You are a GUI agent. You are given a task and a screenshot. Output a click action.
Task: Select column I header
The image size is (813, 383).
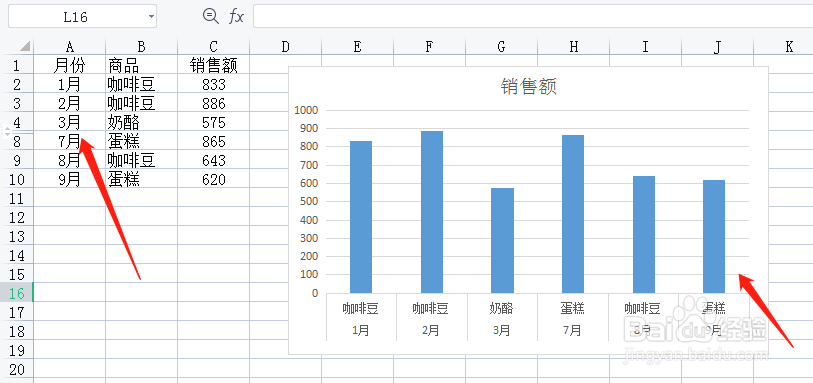coord(646,47)
